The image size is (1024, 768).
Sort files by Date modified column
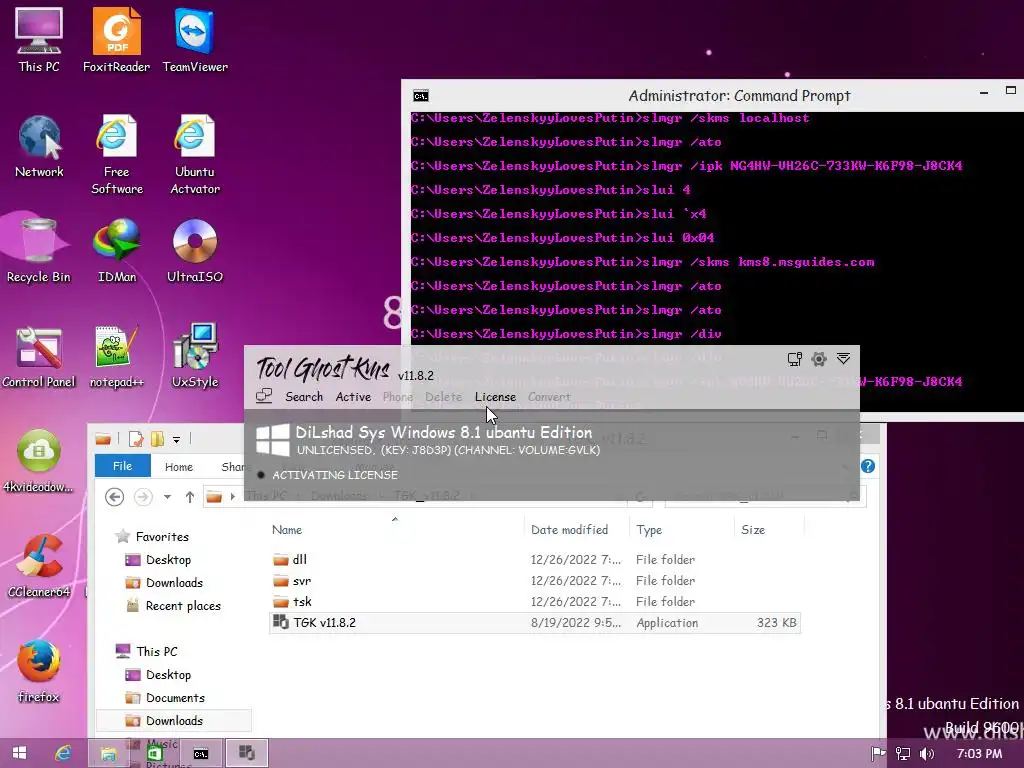[x=569, y=530]
